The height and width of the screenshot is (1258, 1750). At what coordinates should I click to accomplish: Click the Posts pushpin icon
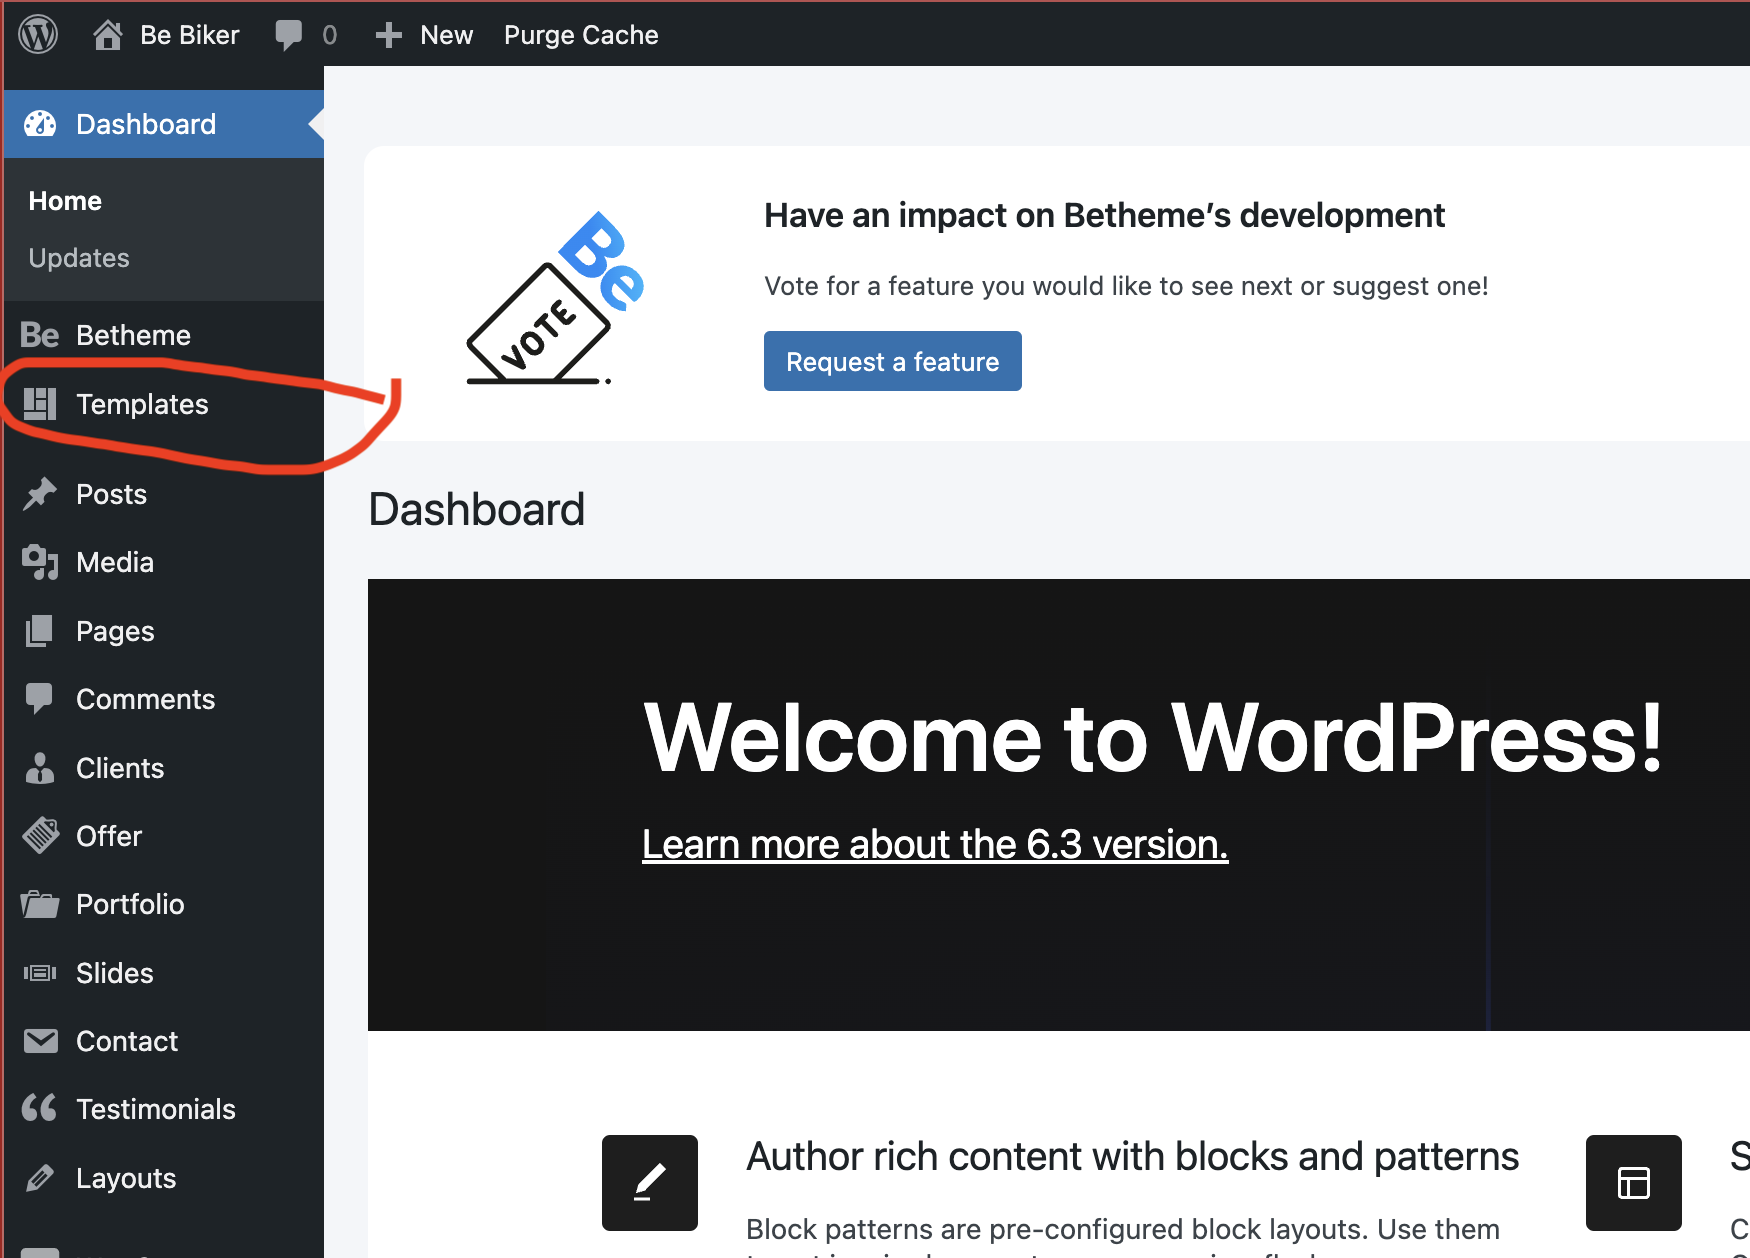tap(40, 494)
